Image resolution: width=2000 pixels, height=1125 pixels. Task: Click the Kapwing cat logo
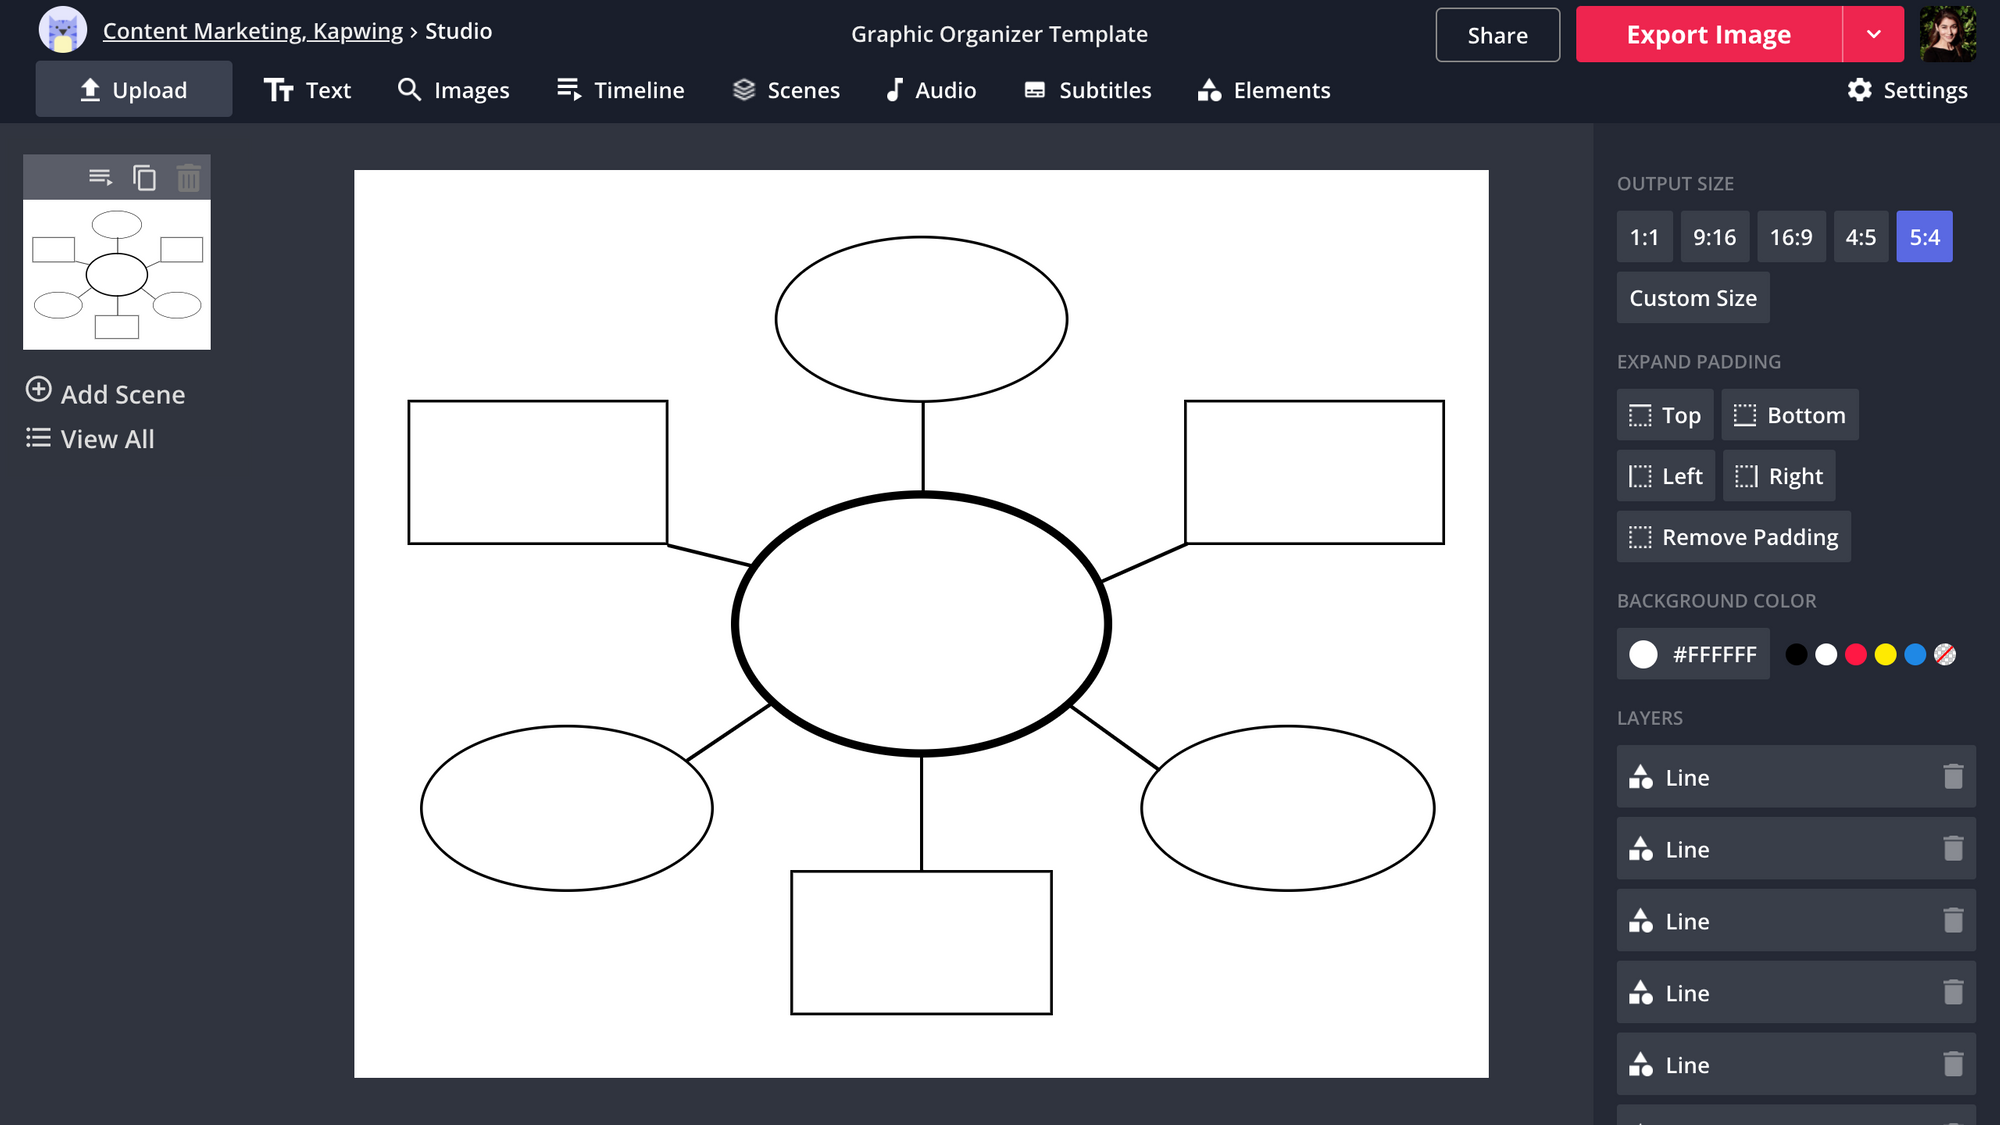[x=62, y=31]
